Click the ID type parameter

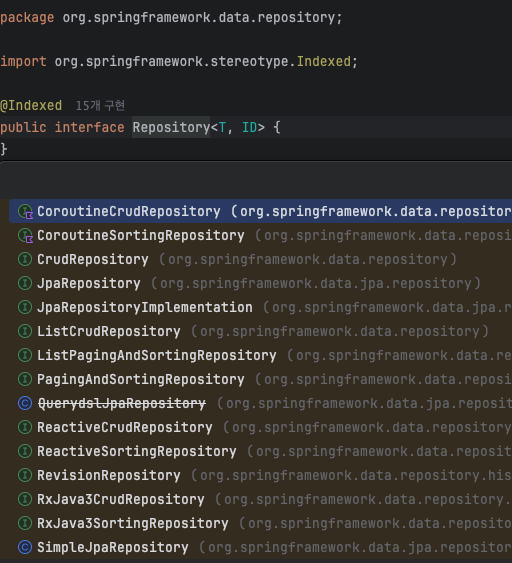coord(250,127)
